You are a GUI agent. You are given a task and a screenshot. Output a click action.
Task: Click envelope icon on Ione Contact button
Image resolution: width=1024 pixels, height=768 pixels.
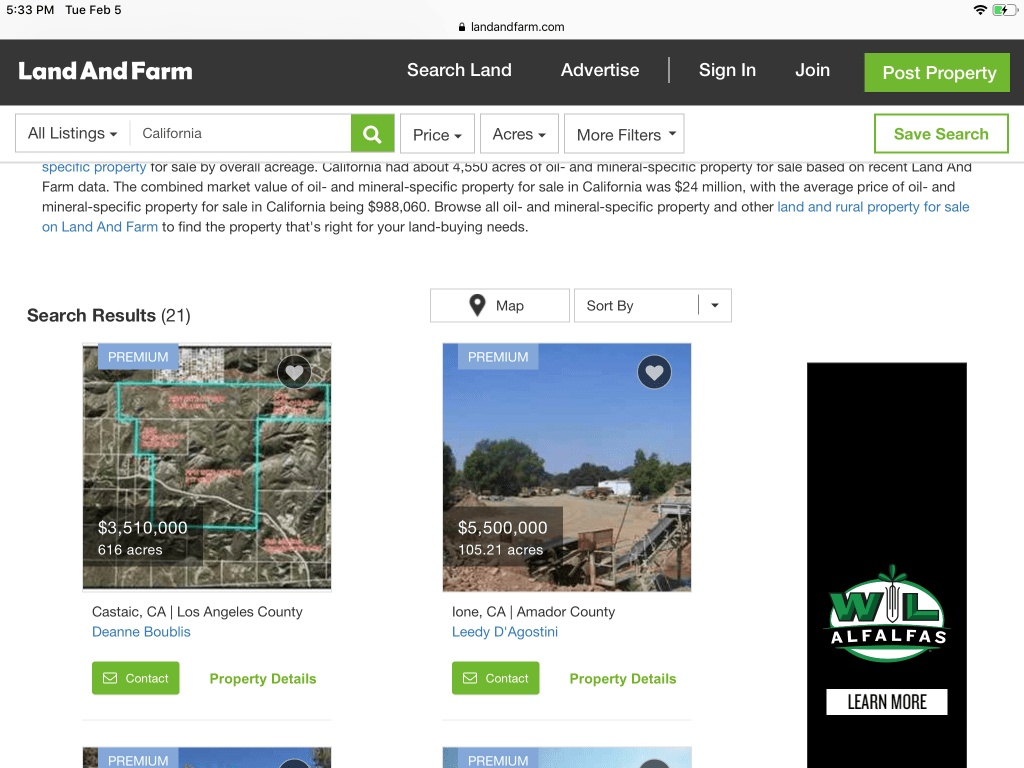click(471, 678)
